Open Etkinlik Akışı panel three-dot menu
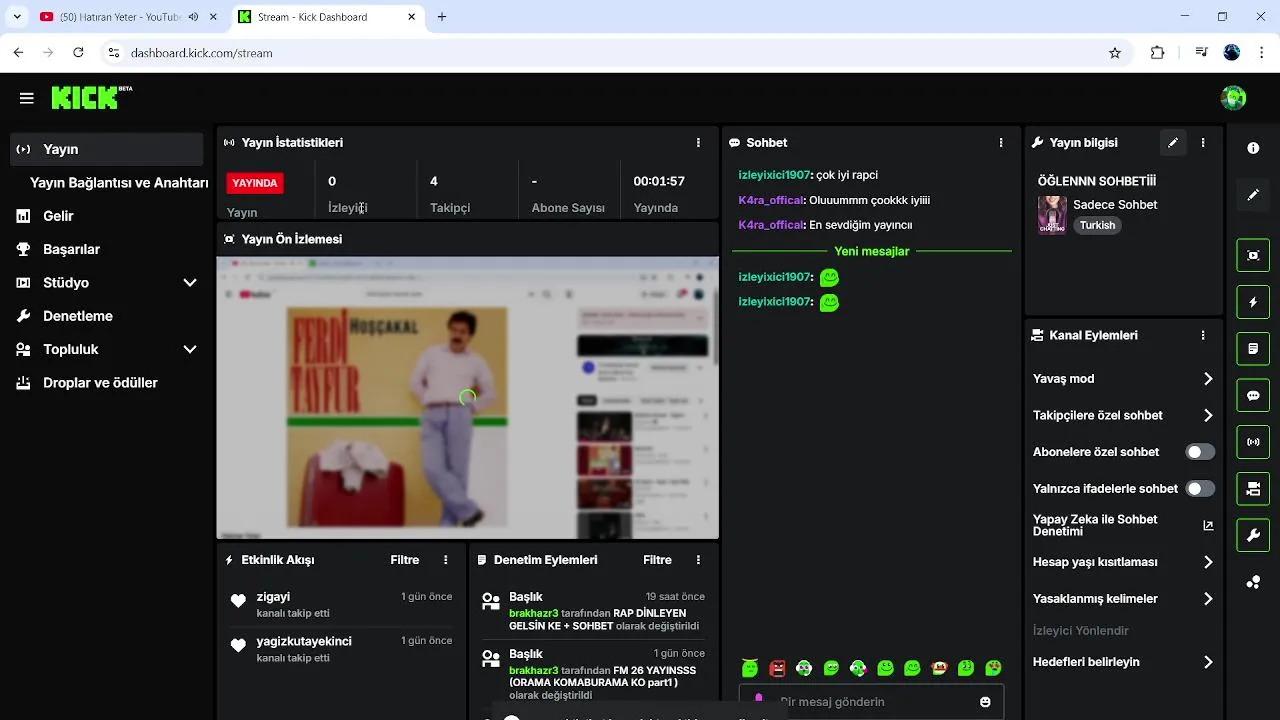1280x720 pixels. coord(446,560)
